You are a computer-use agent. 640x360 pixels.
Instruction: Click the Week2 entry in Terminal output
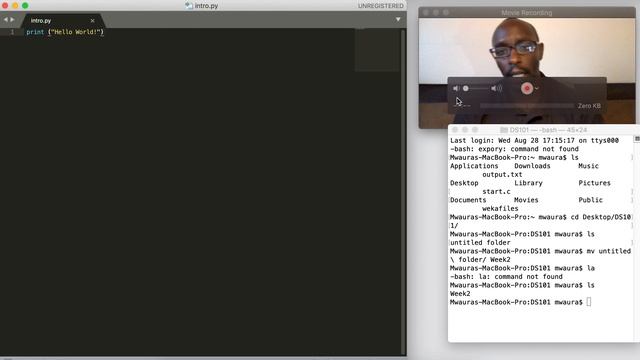[x=460, y=293]
